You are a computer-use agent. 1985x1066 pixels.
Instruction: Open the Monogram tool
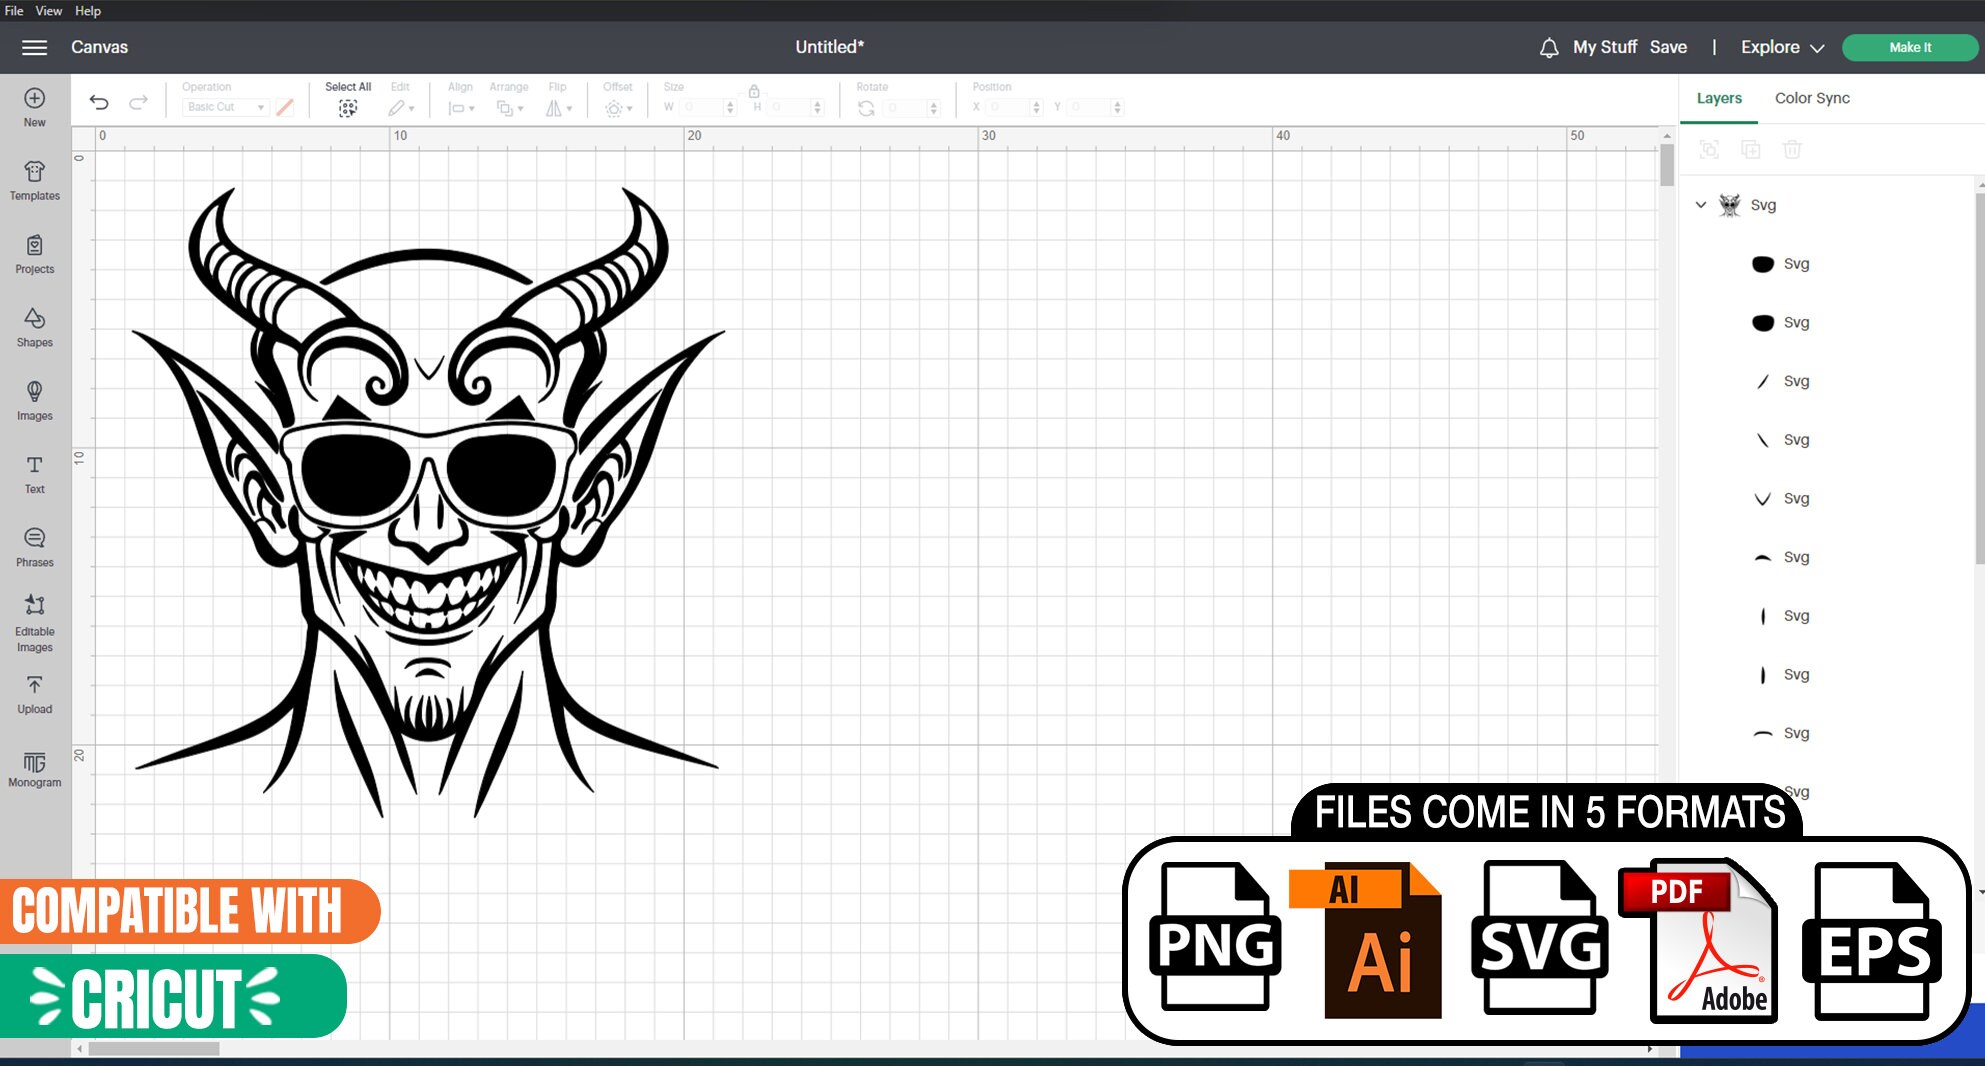tap(35, 769)
